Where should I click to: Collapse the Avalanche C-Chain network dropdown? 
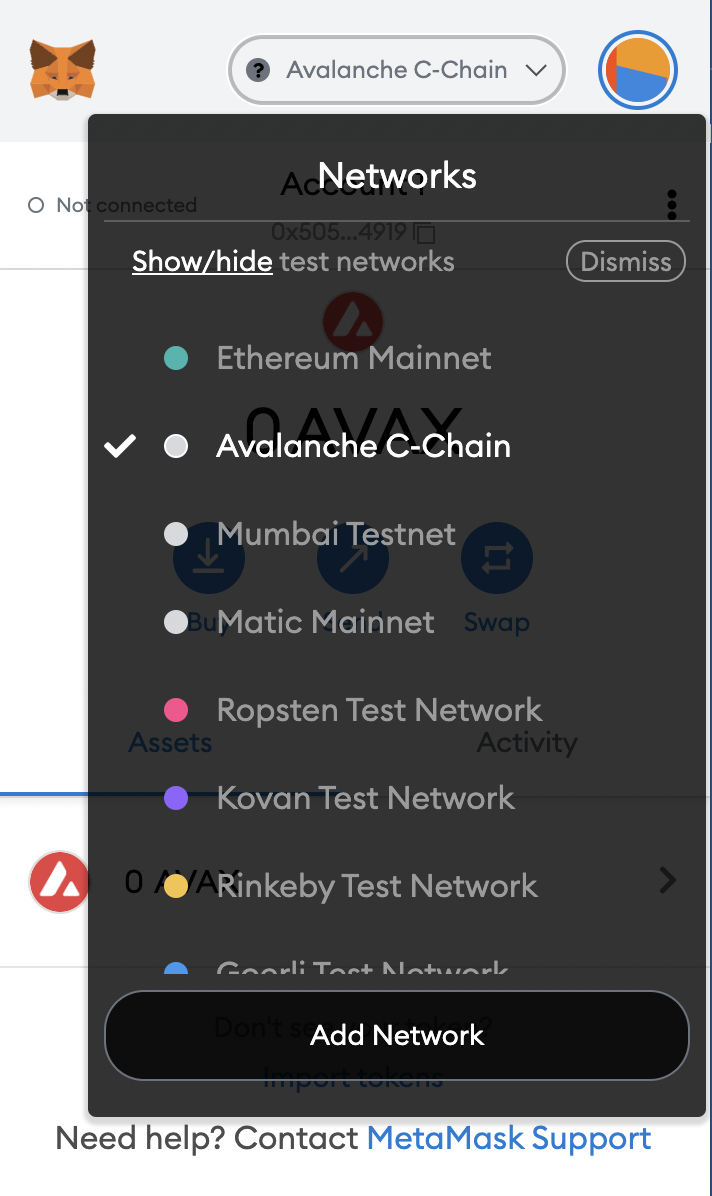536,70
